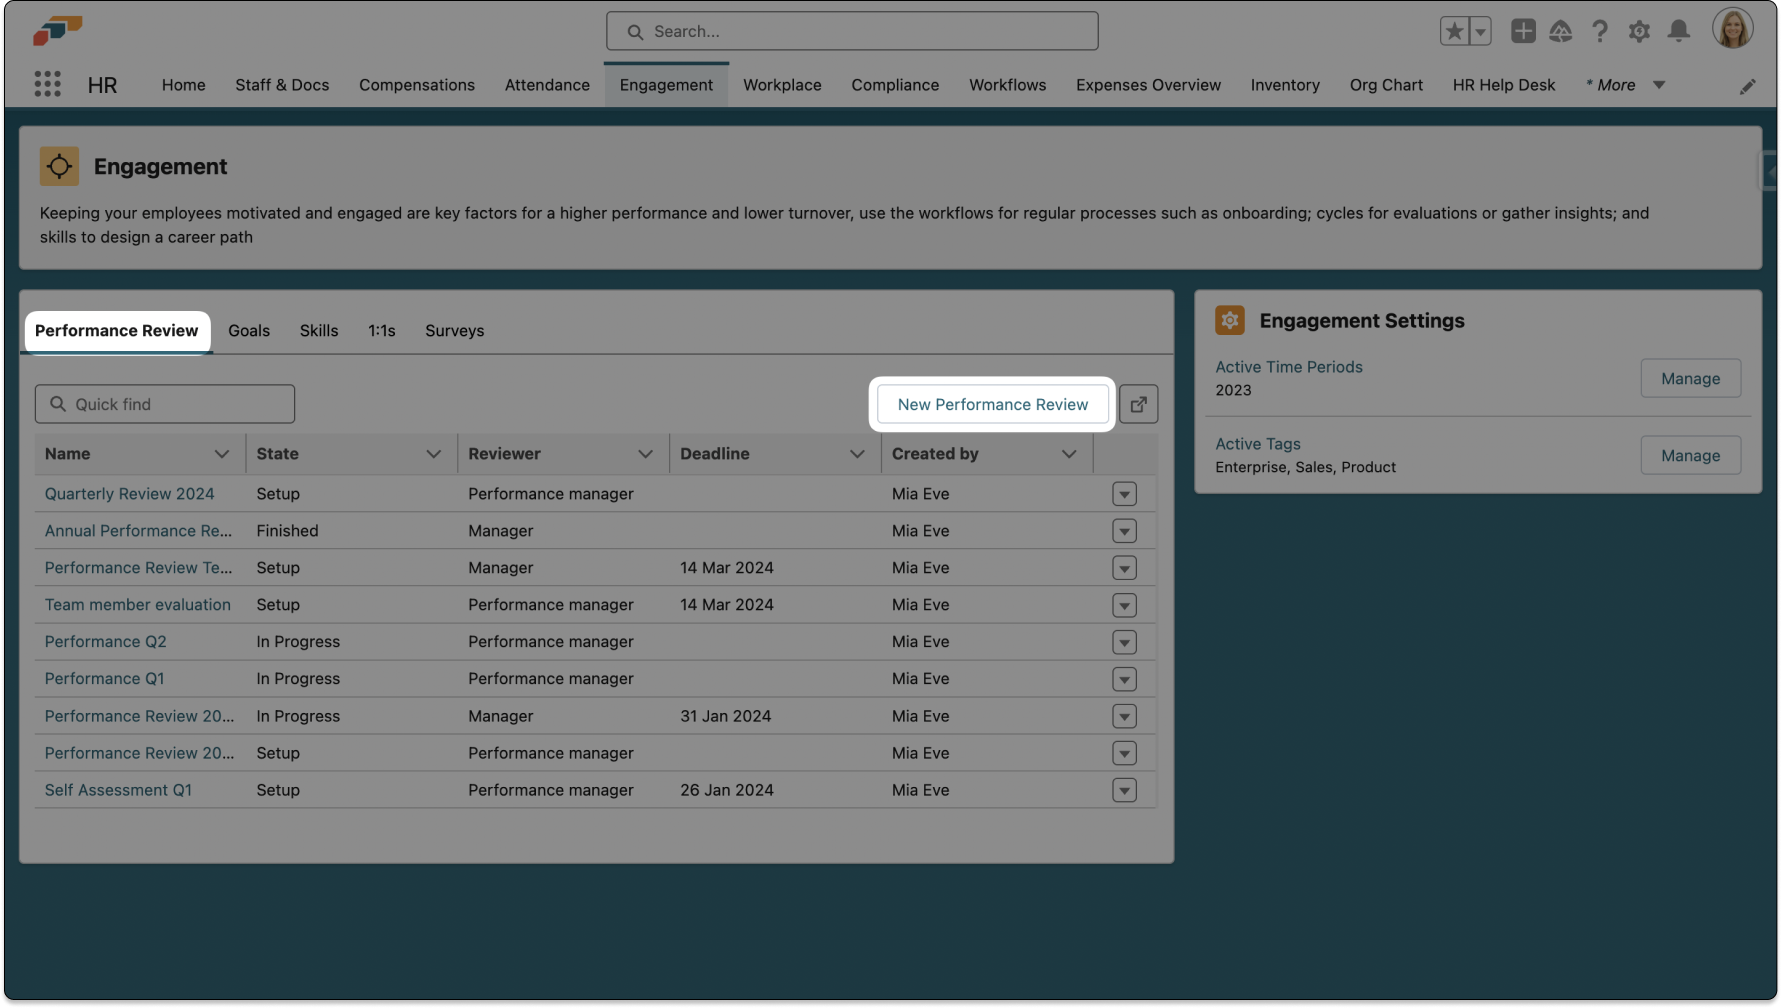The width and height of the screenshot is (1782, 1008).
Task: Click the pencil edit navigation icon
Action: pos(1747,87)
